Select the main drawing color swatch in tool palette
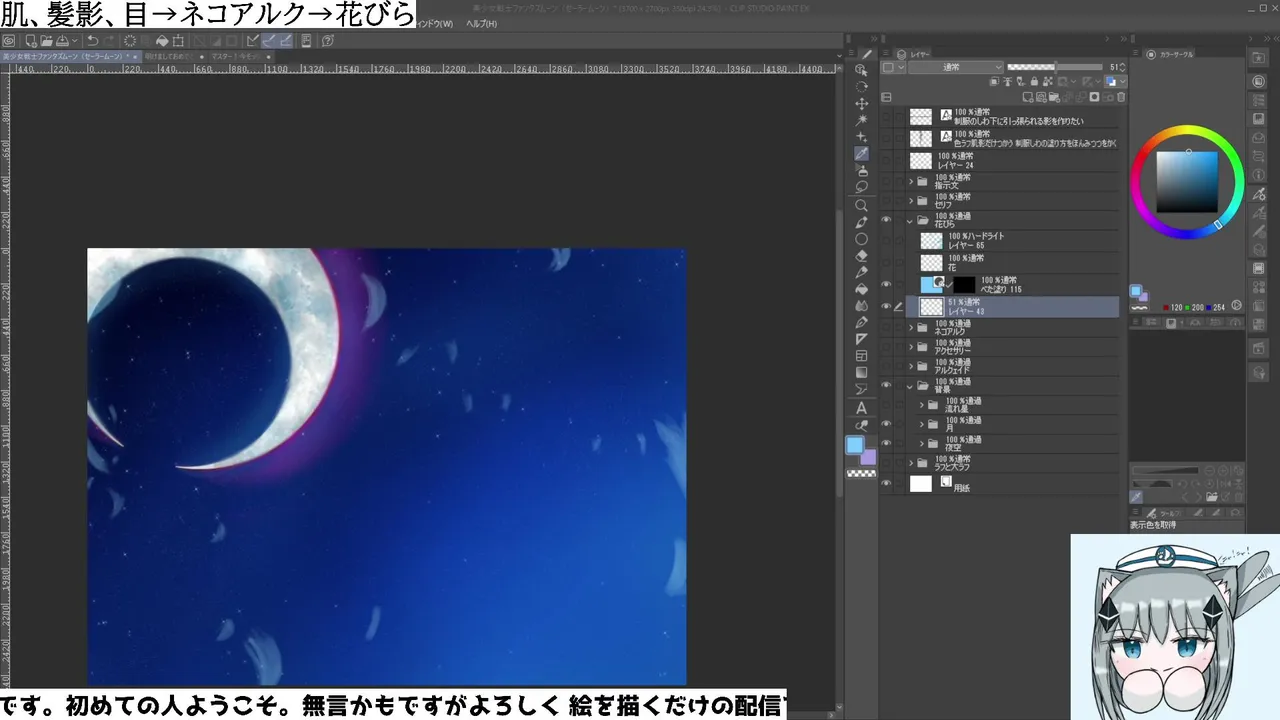The width and height of the screenshot is (1280, 720). click(855, 445)
